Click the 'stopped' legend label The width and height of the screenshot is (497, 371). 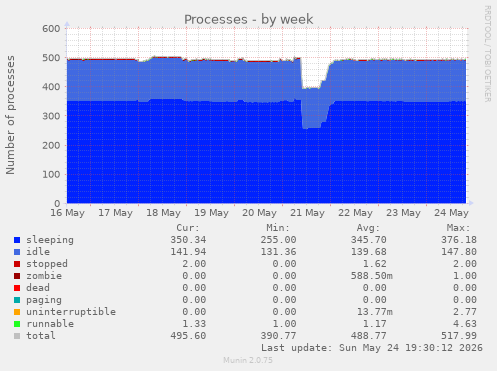pyautogui.click(x=47, y=264)
